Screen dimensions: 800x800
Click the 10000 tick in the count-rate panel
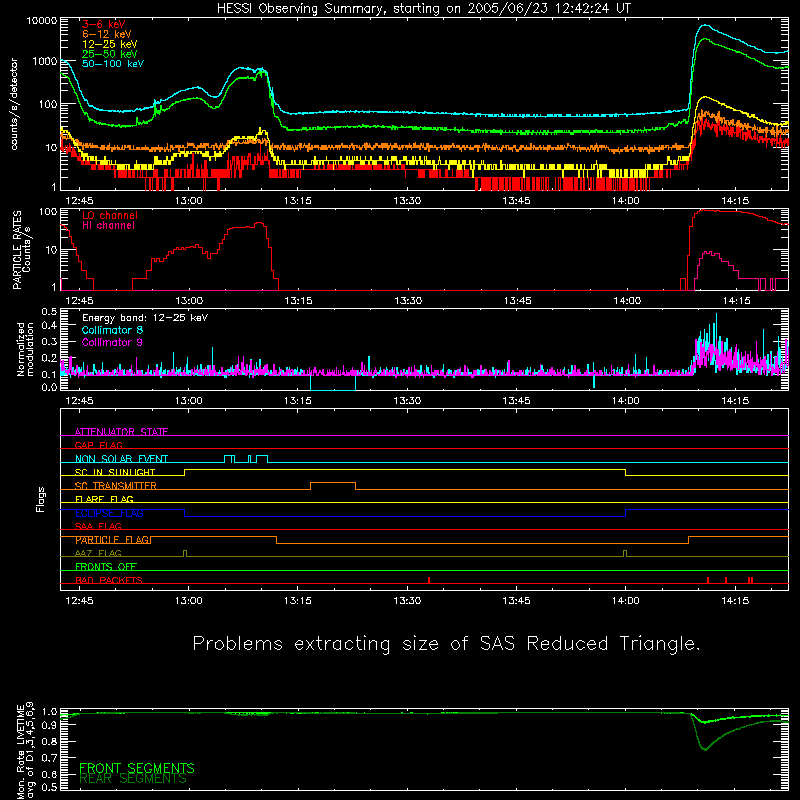[x=42, y=21]
